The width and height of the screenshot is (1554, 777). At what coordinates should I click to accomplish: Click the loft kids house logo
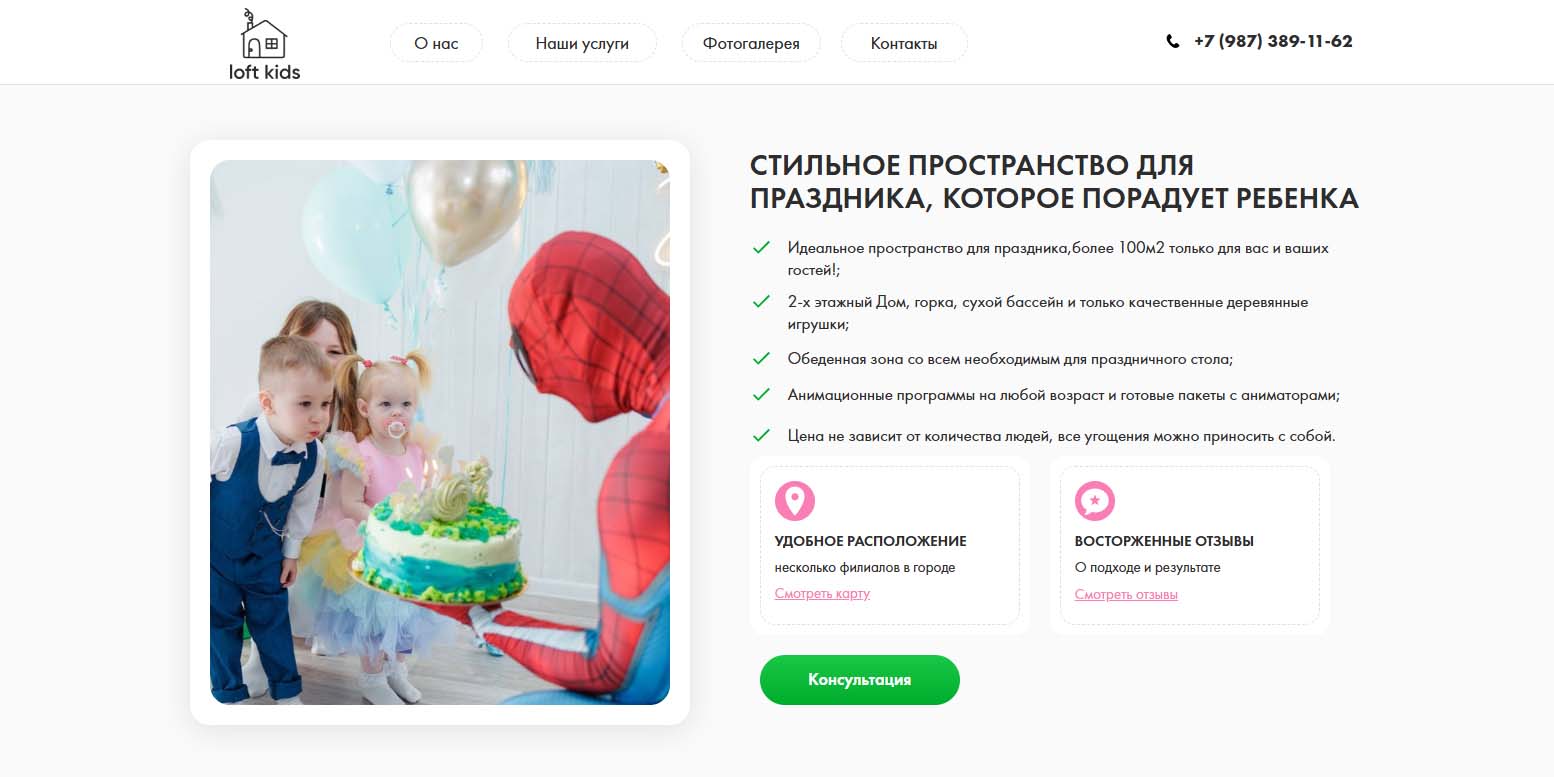point(264,43)
